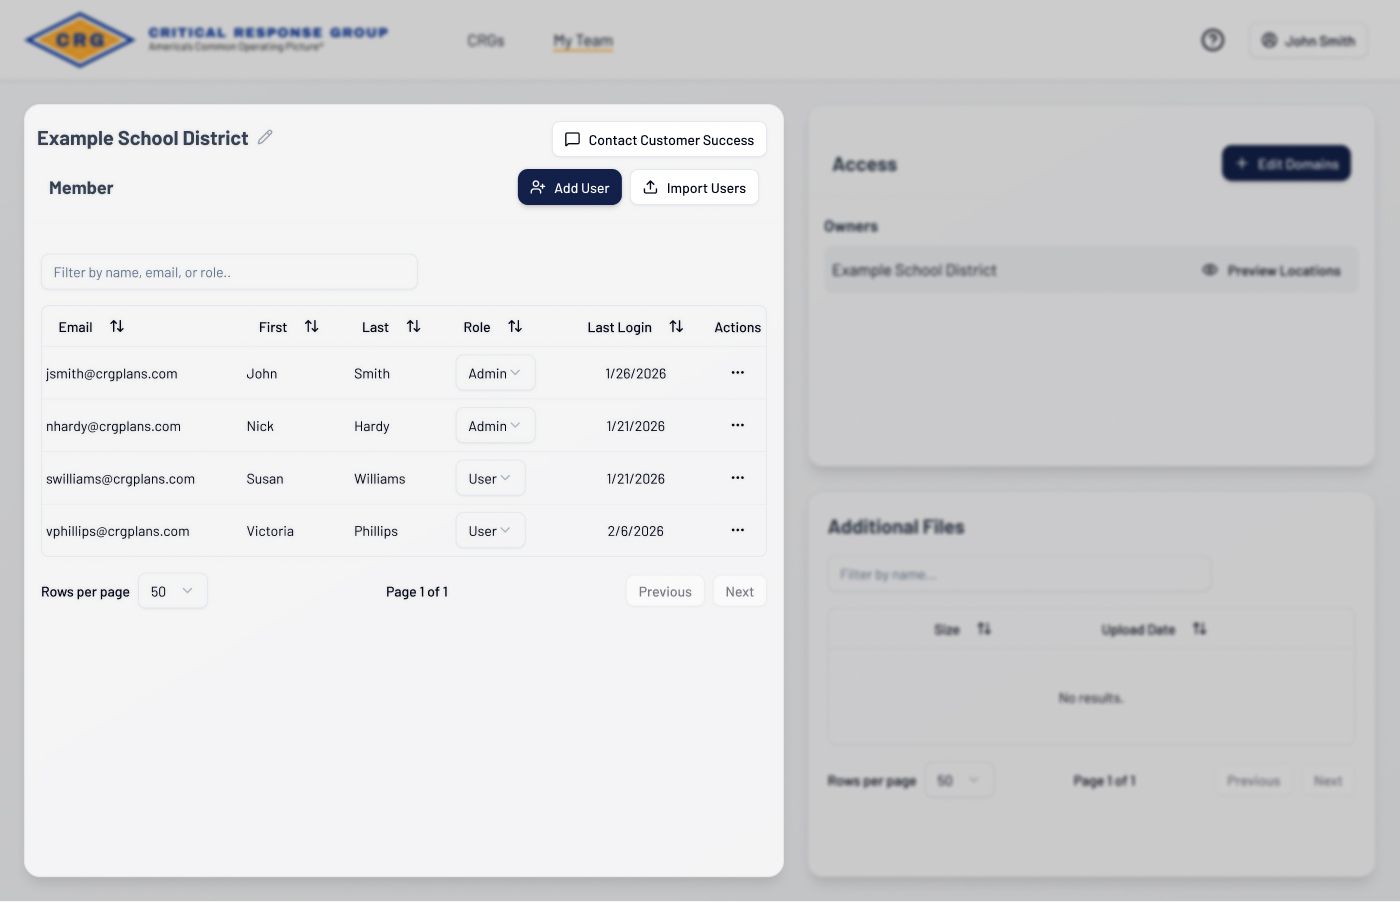
Task: Click Contact Customer Success
Action: point(659,140)
